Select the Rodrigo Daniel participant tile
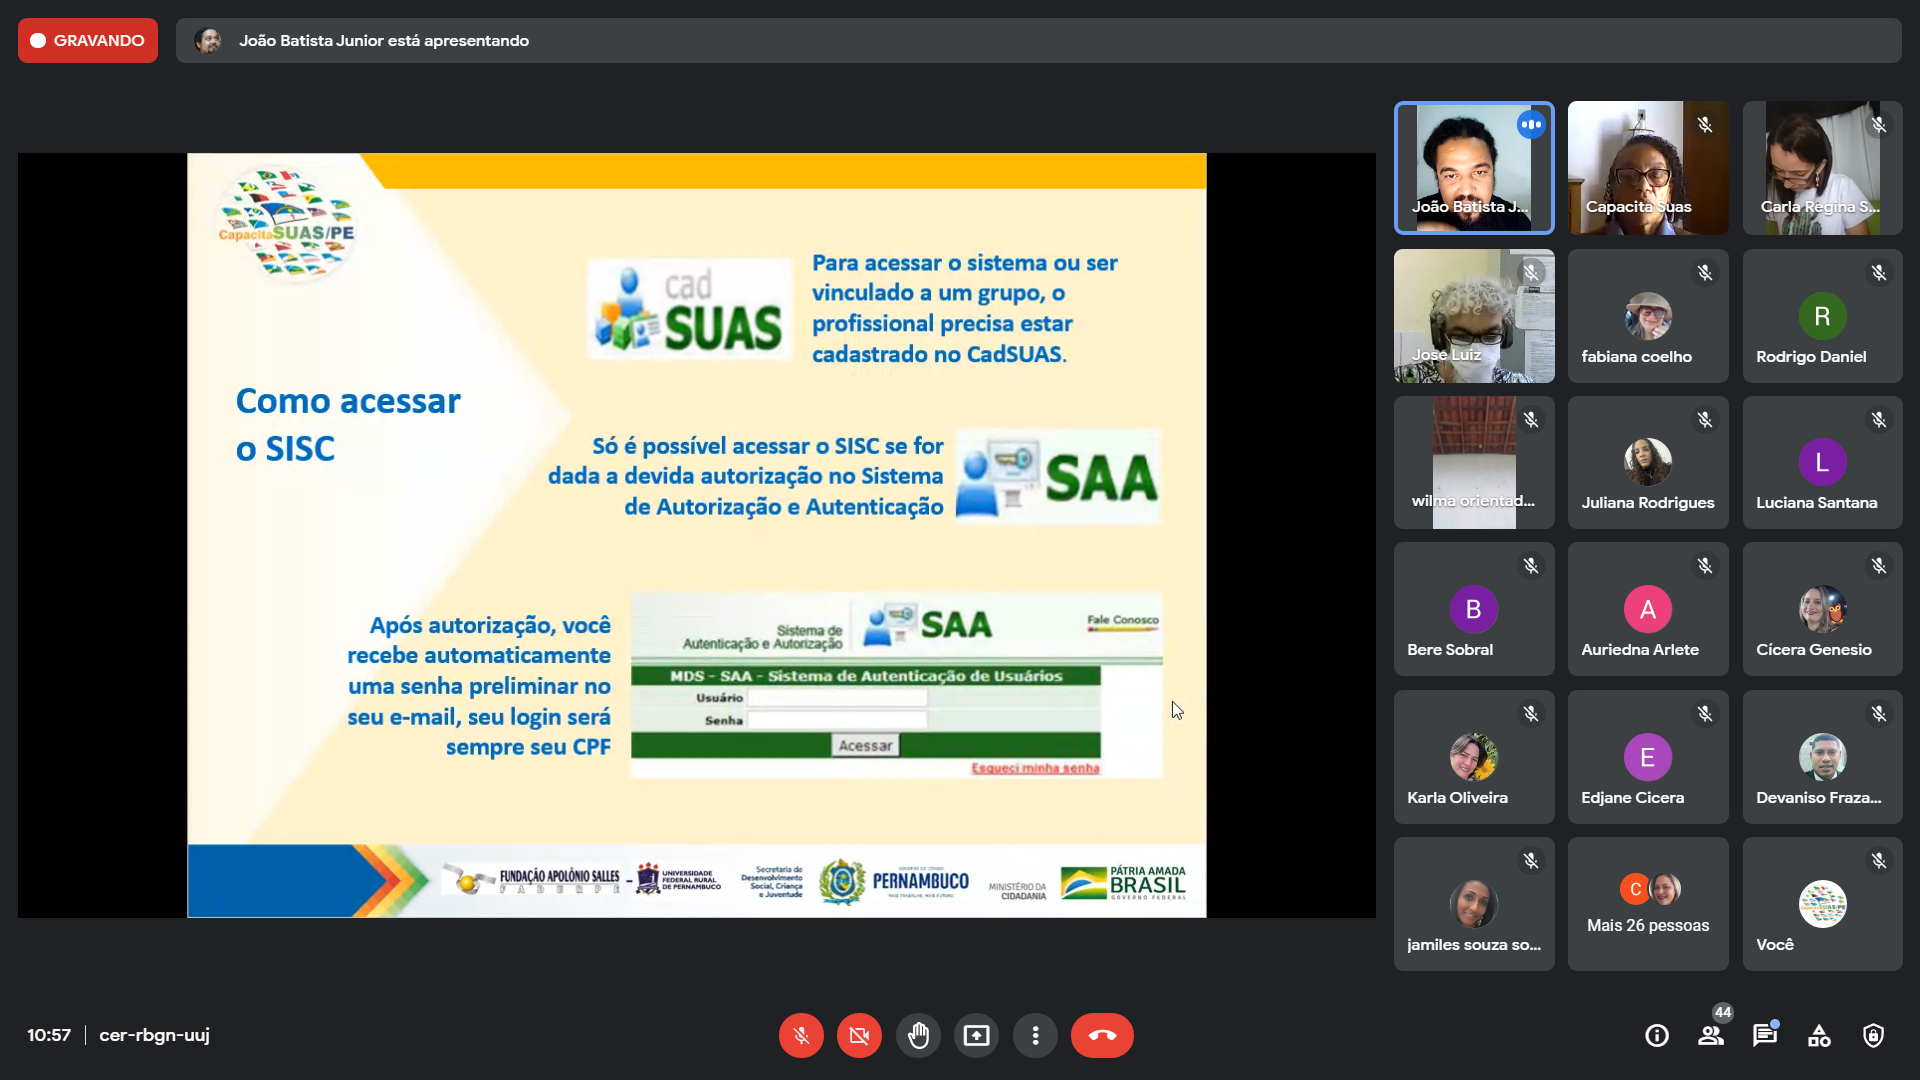The height and width of the screenshot is (1080, 1920). click(x=1822, y=316)
